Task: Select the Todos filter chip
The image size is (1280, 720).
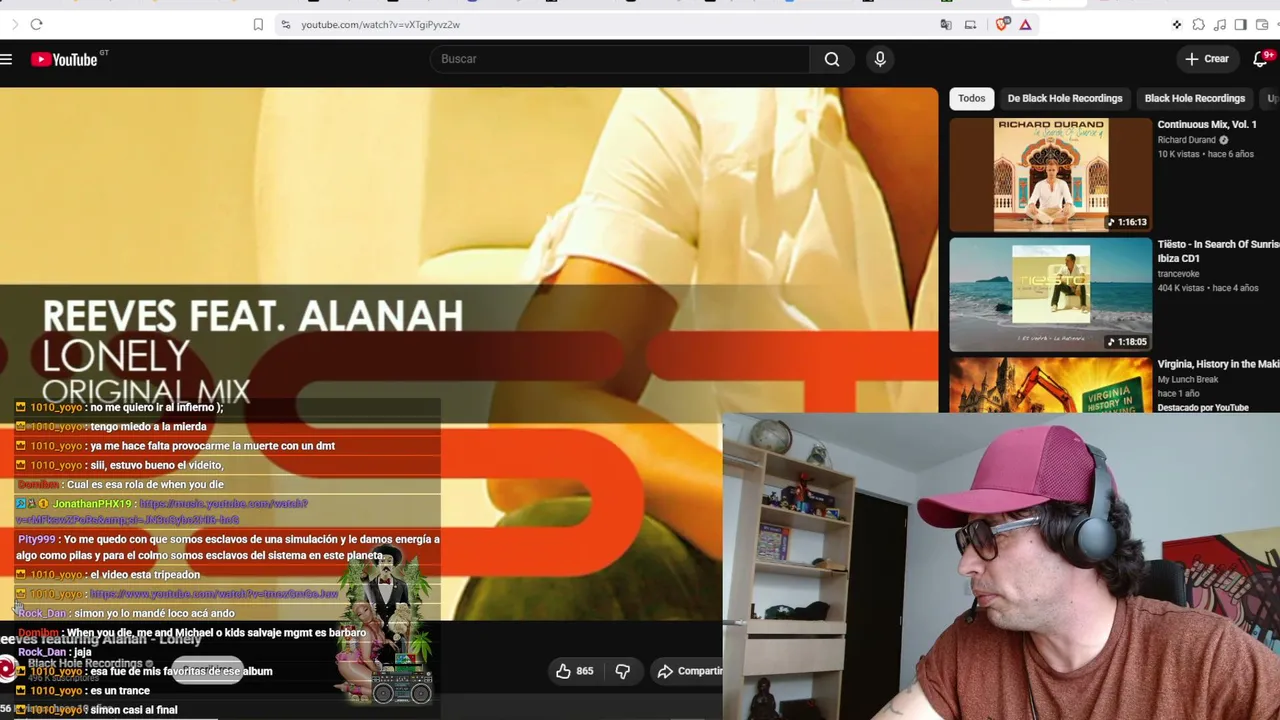Action: [972, 98]
